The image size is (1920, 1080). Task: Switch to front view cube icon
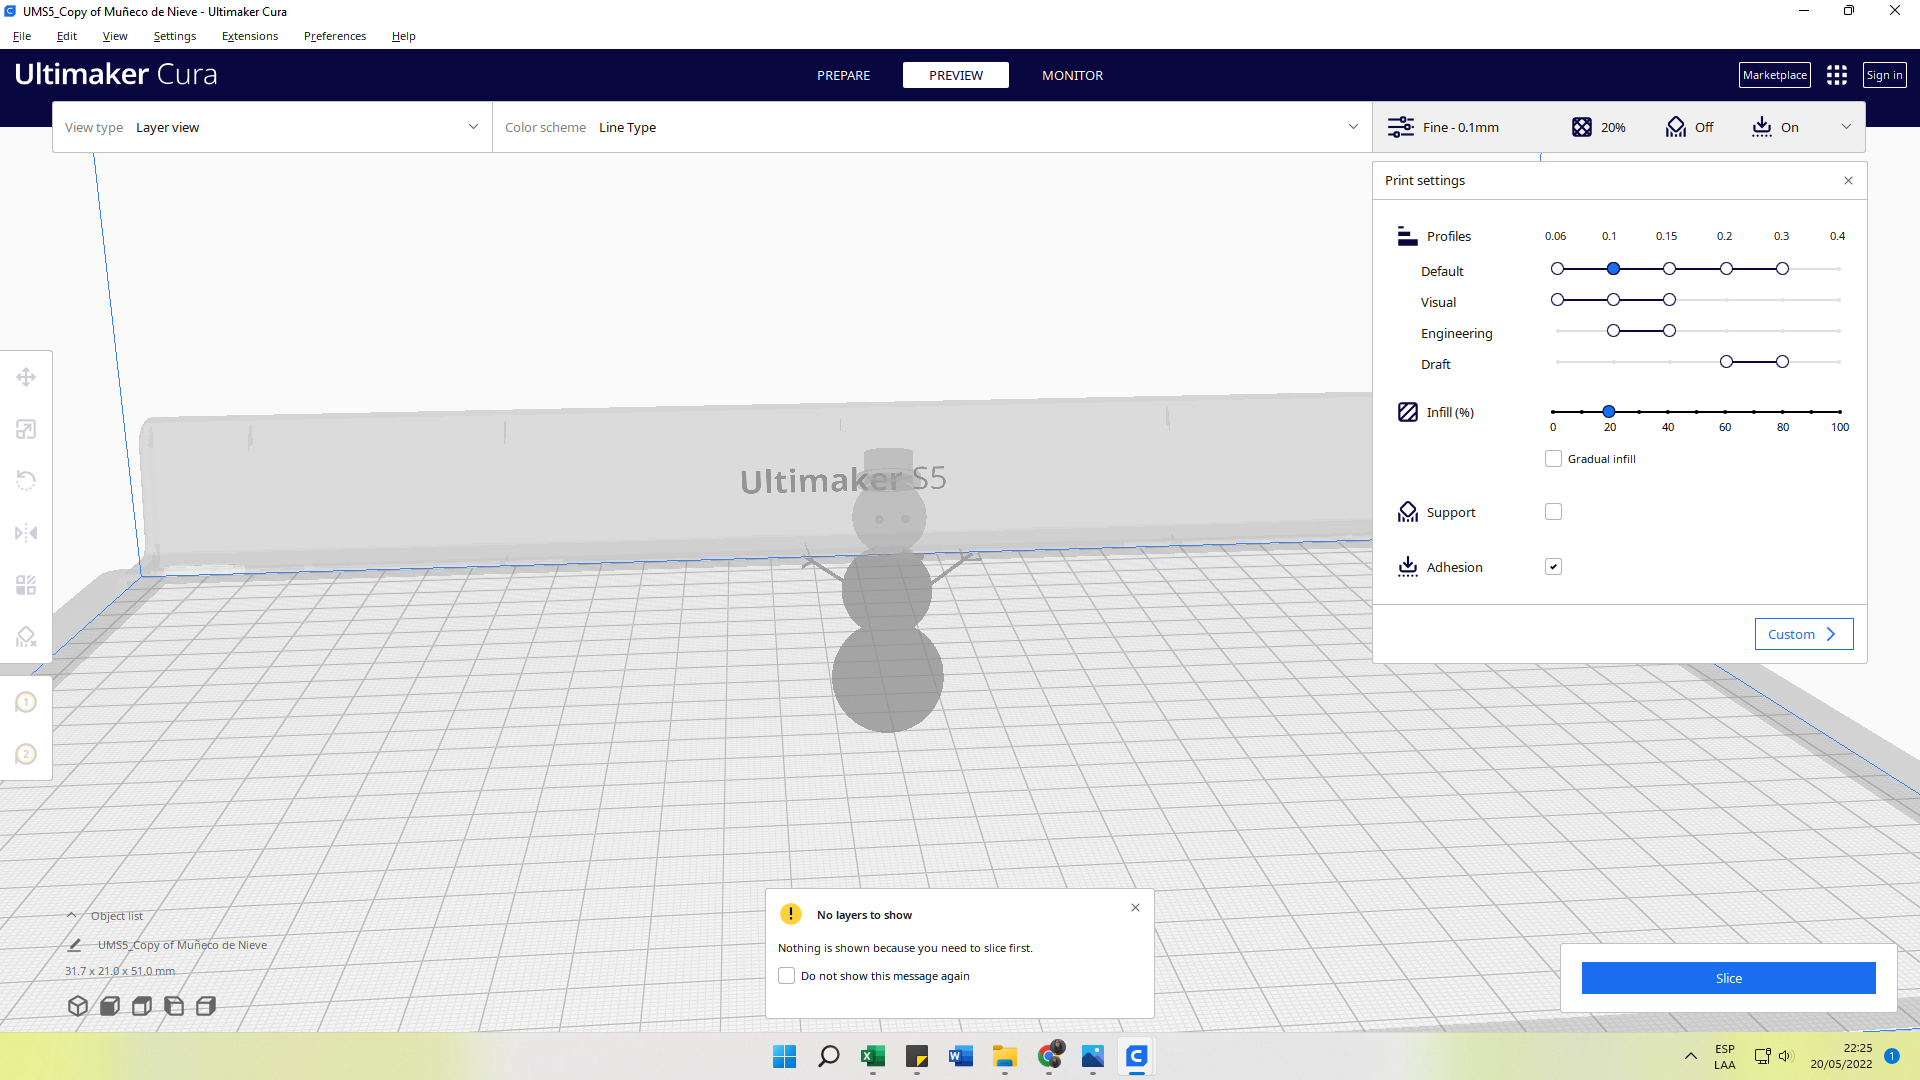[110, 1006]
